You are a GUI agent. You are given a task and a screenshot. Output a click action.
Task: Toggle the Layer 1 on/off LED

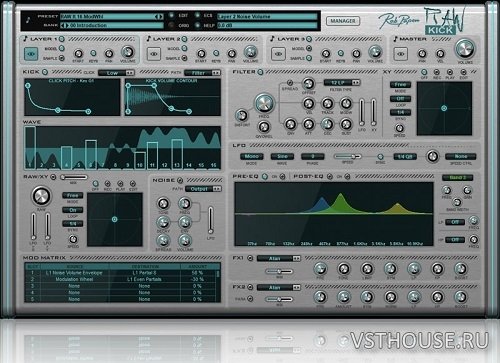[62, 39]
